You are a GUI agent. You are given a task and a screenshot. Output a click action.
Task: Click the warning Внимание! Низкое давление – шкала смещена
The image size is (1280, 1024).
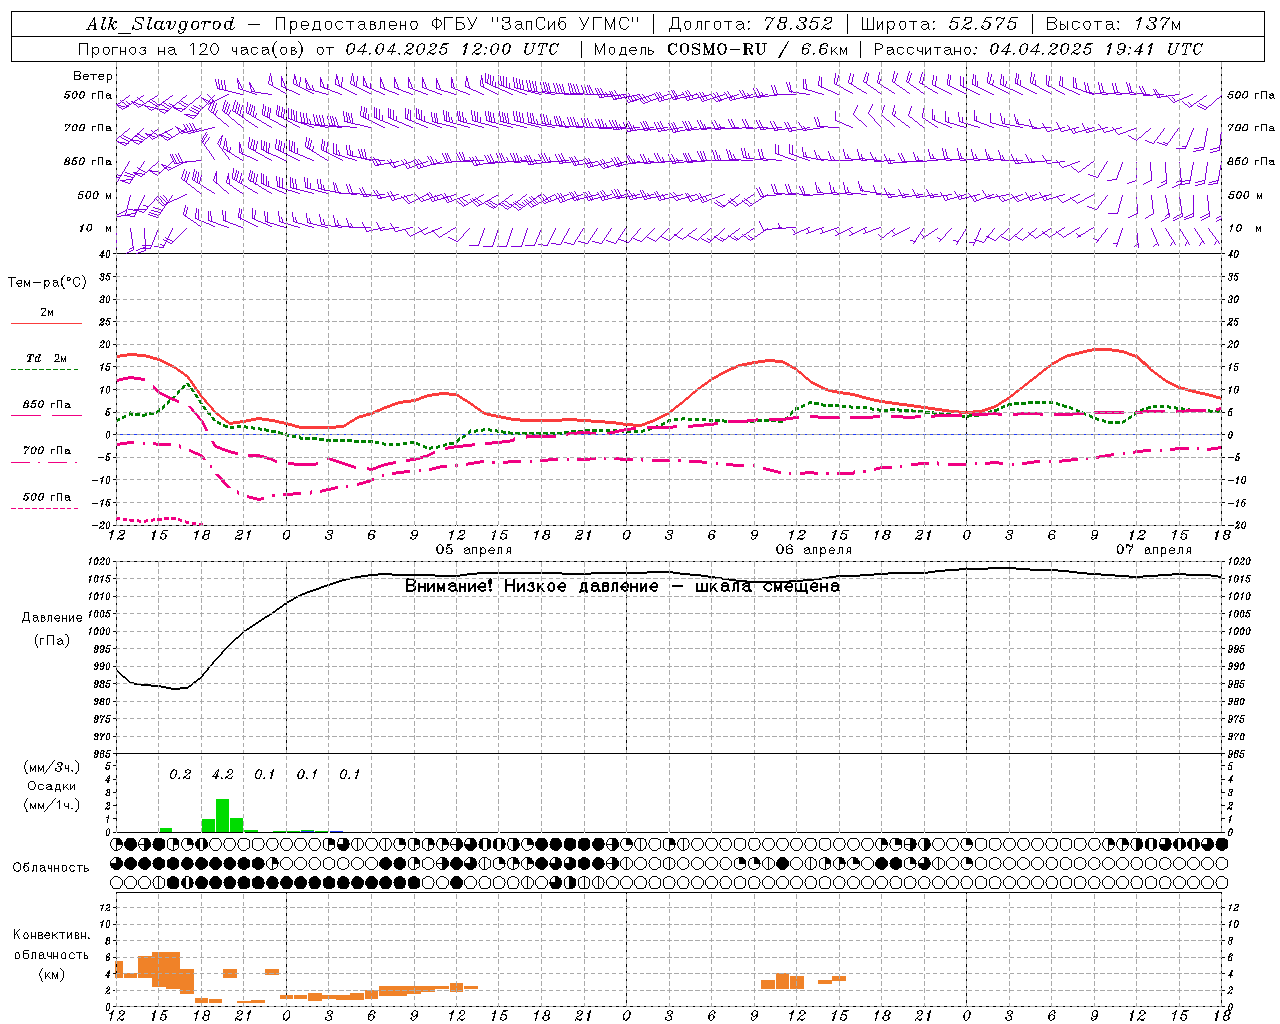click(x=622, y=586)
